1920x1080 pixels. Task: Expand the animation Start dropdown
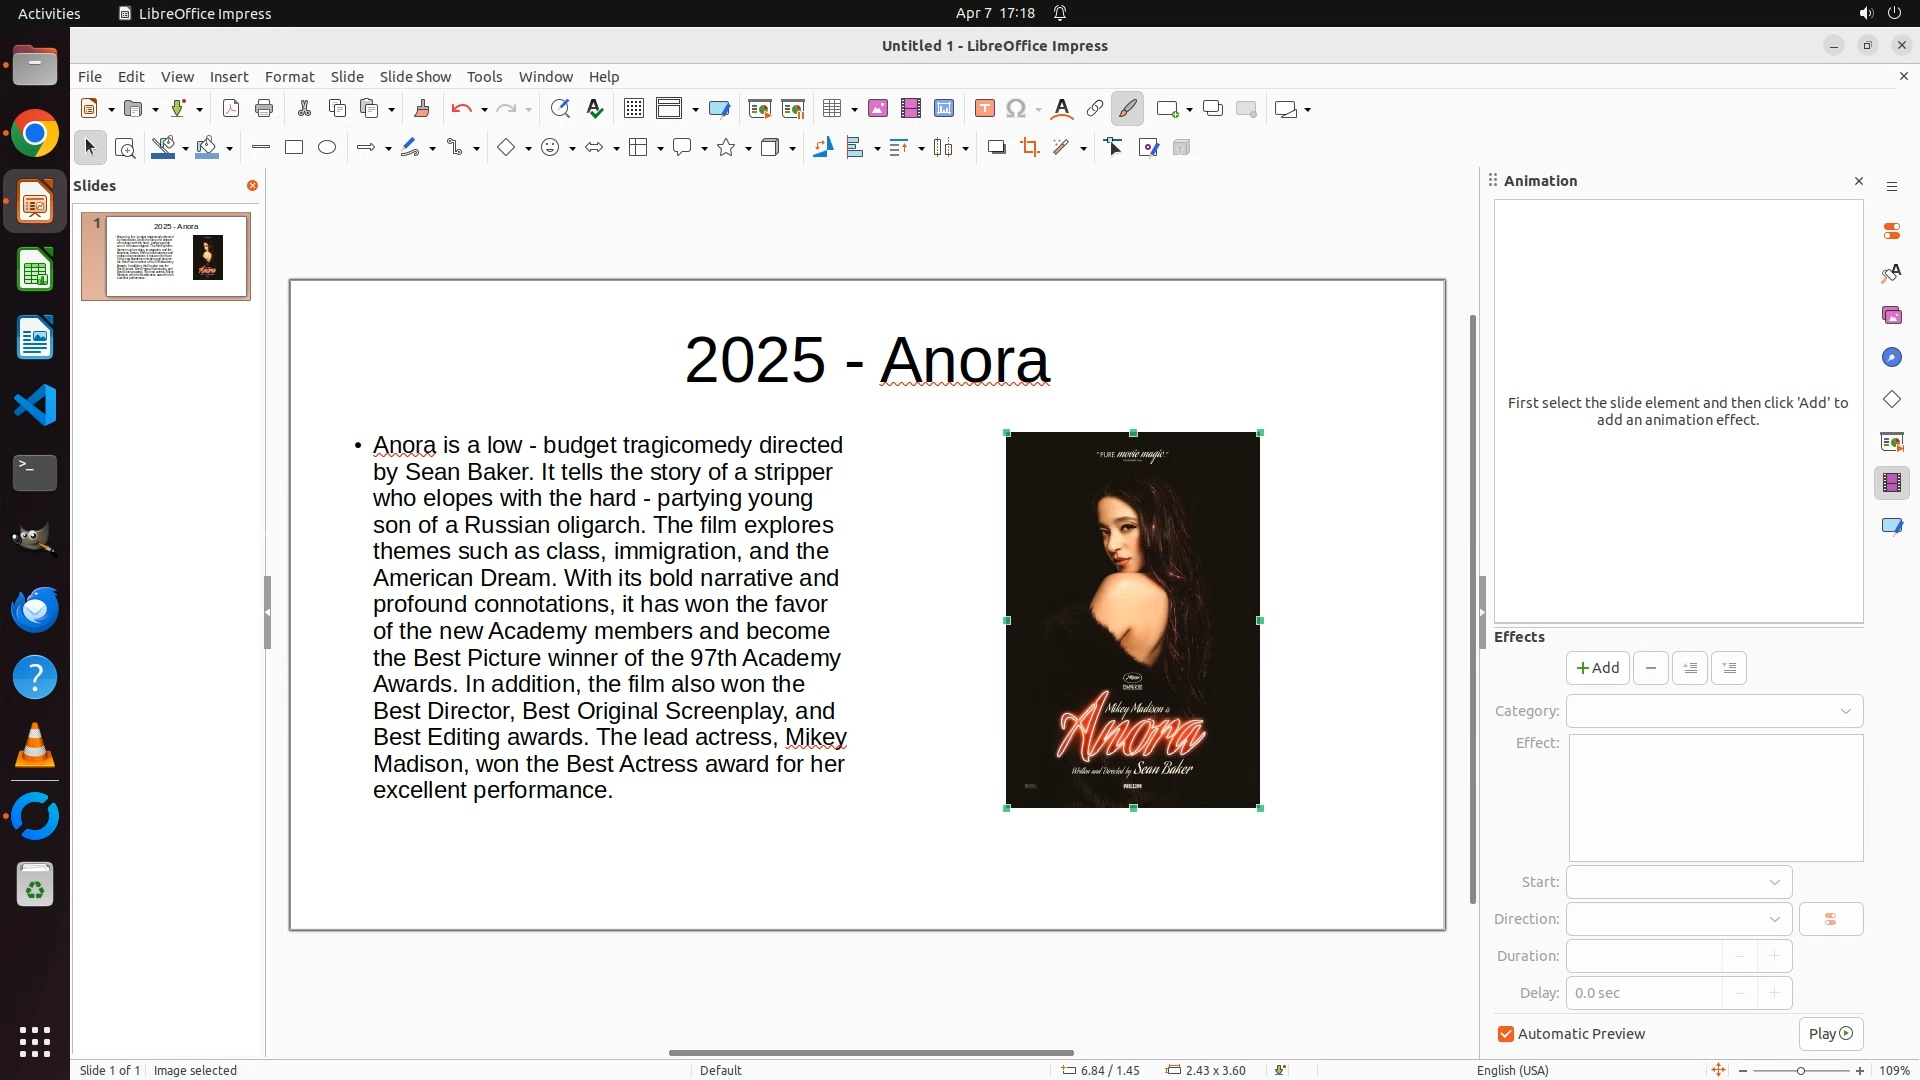1678,882
